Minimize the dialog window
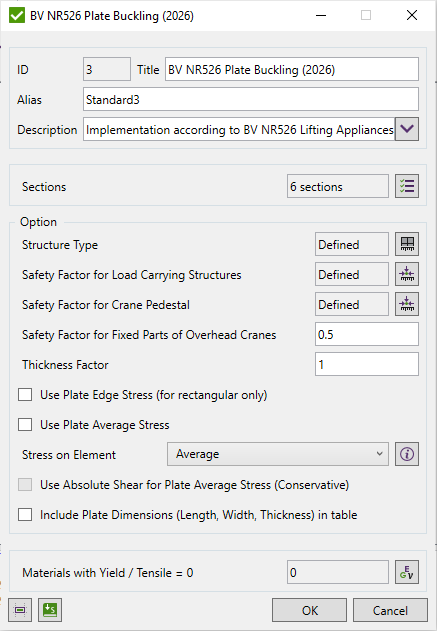Viewport: 437px width, 631px height. tap(321, 15)
